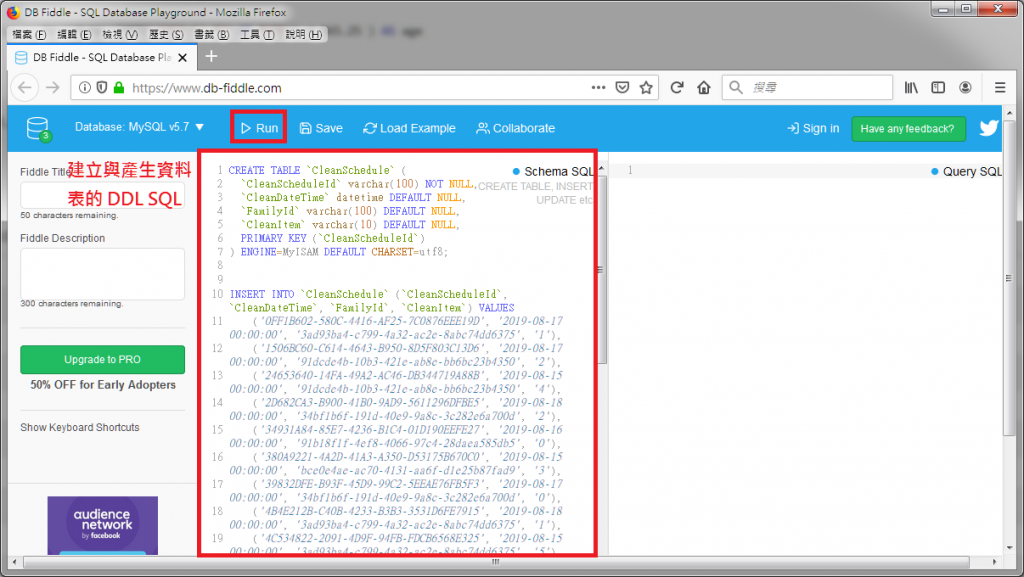
Task: Click Schema SQL editor vertical scrollbar
Action: (x=601, y=269)
